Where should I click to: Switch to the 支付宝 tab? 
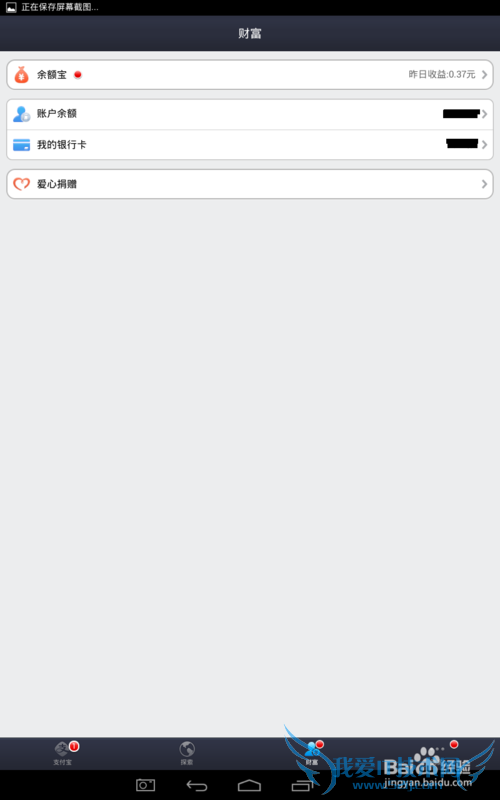63,754
